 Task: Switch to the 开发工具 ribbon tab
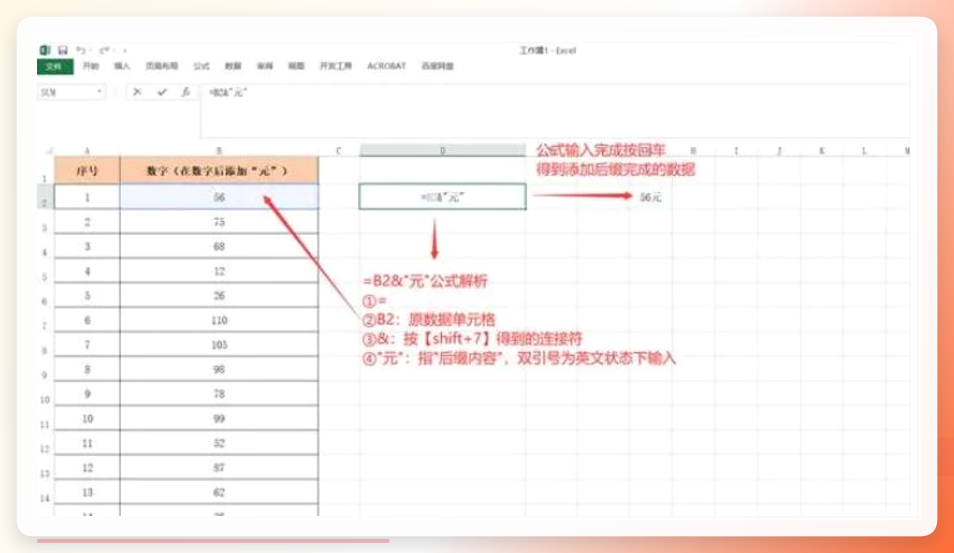coord(335,66)
